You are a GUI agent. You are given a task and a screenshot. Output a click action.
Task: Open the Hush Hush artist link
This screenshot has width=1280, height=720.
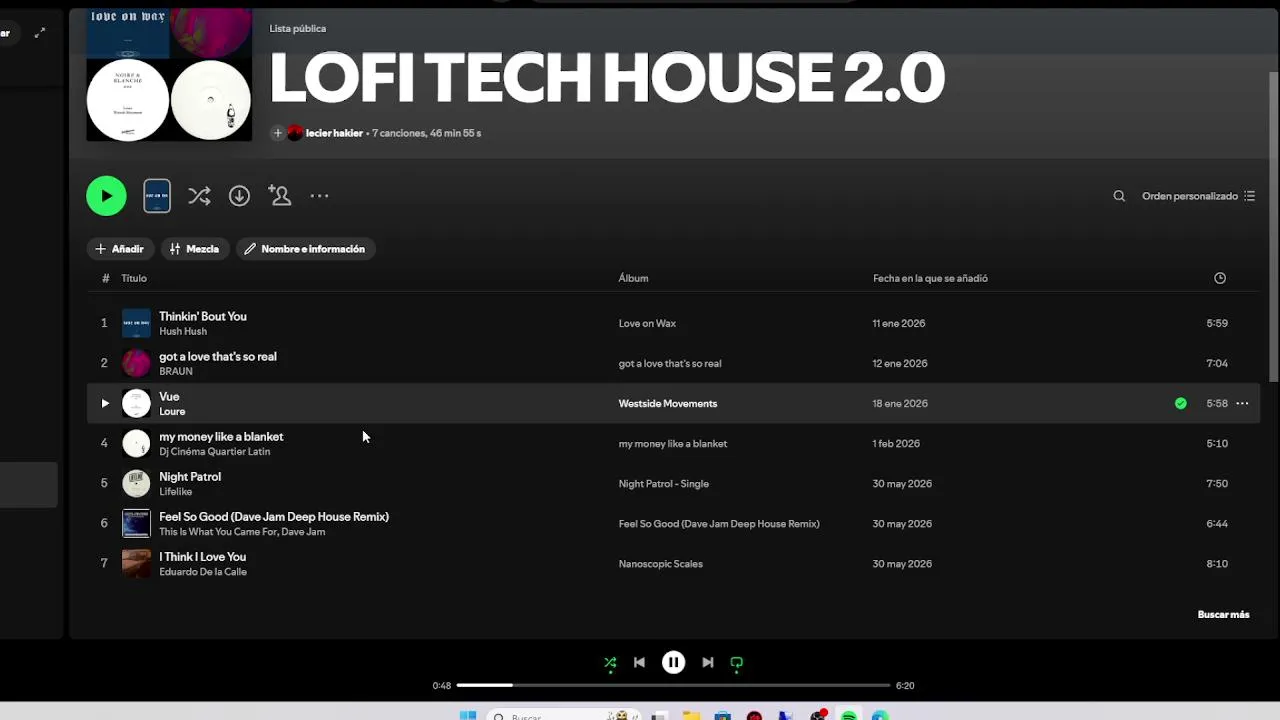click(x=183, y=331)
